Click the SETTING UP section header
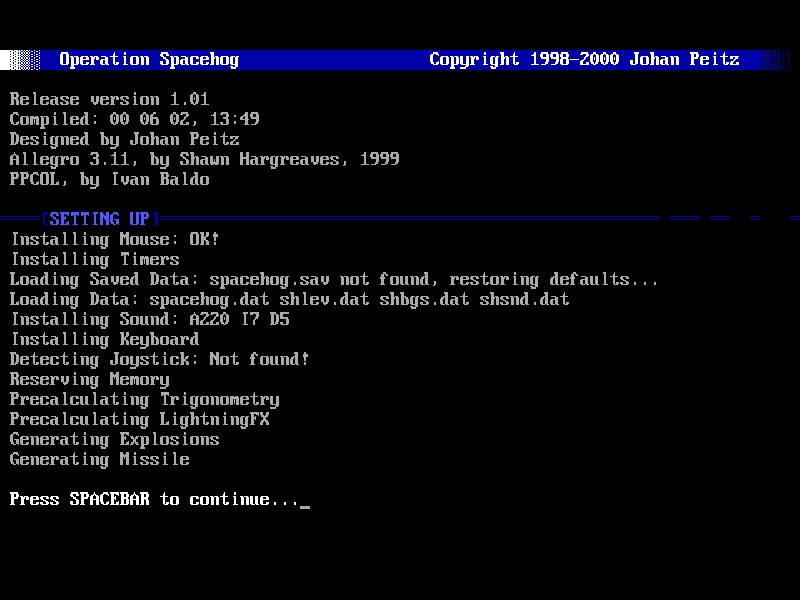The image size is (800, 600). pos(99,219)
